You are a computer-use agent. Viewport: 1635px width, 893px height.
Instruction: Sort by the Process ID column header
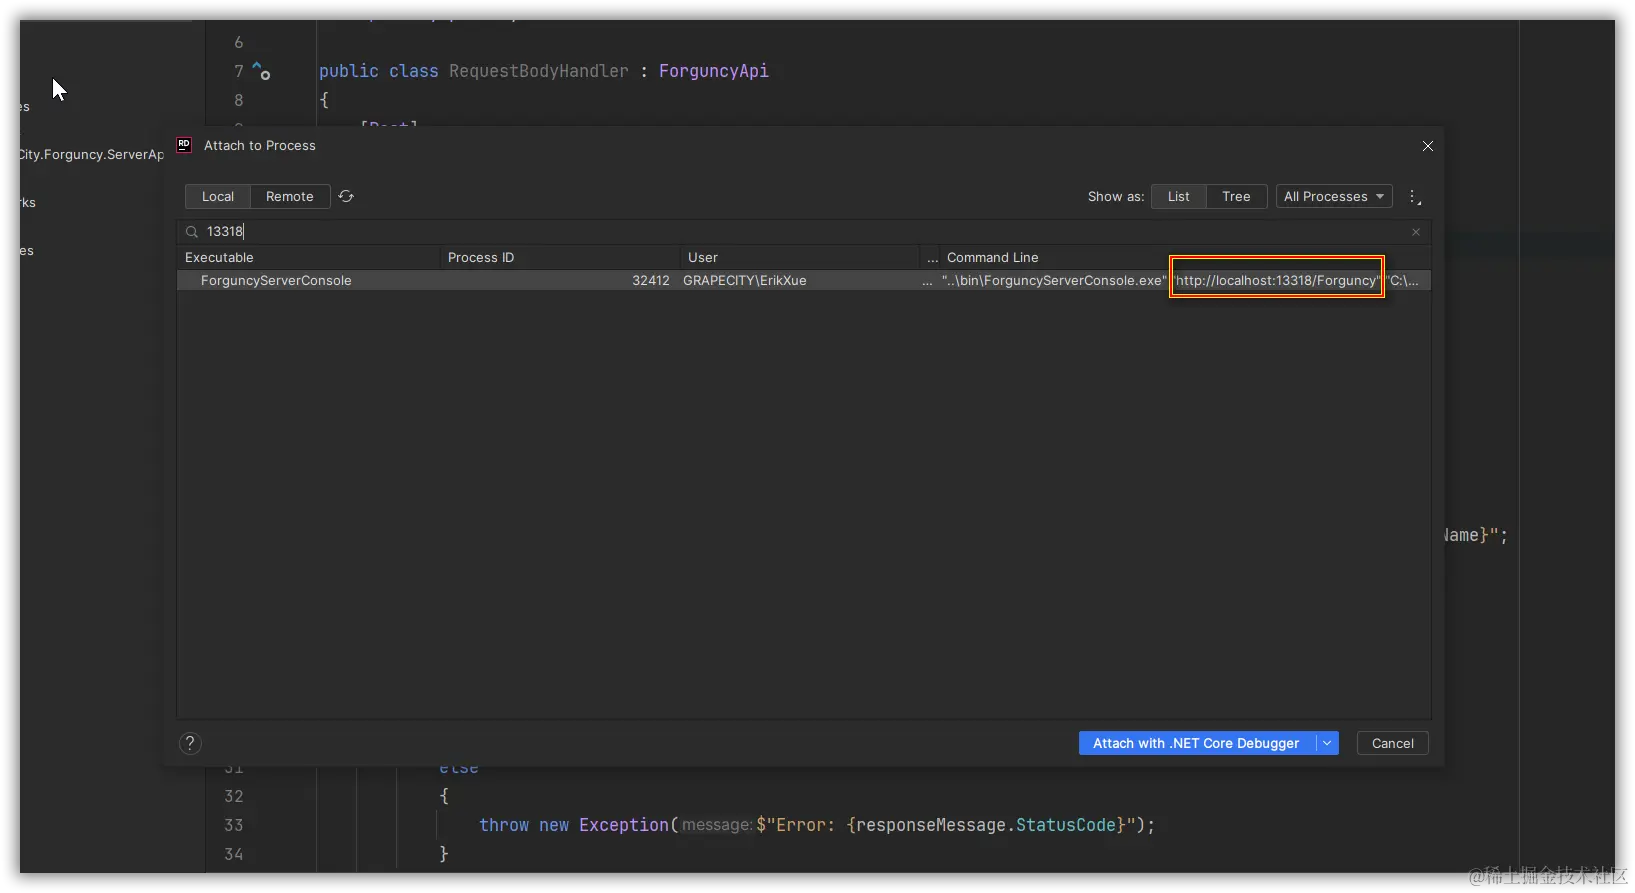pos(559,258)
